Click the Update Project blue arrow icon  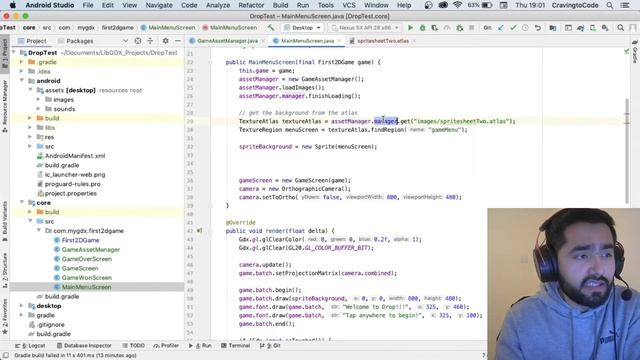500,28
